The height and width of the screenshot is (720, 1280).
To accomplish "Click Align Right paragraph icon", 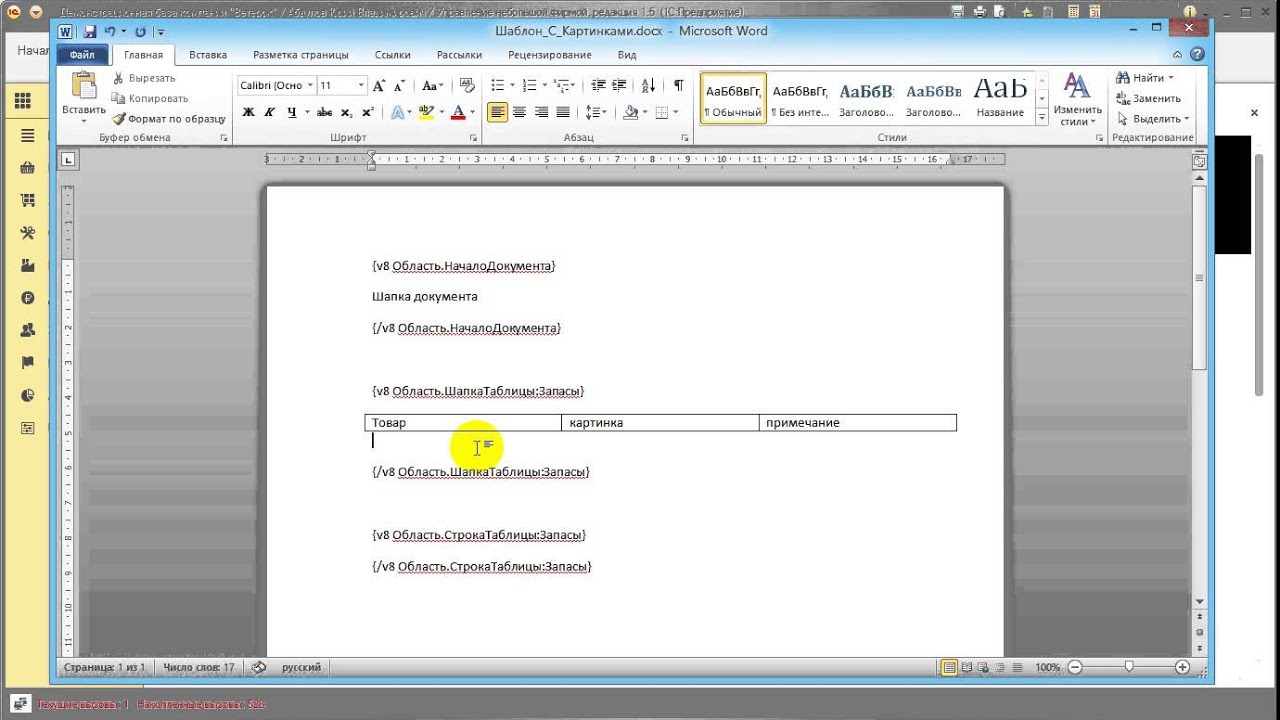I will [x=541, y=112].
